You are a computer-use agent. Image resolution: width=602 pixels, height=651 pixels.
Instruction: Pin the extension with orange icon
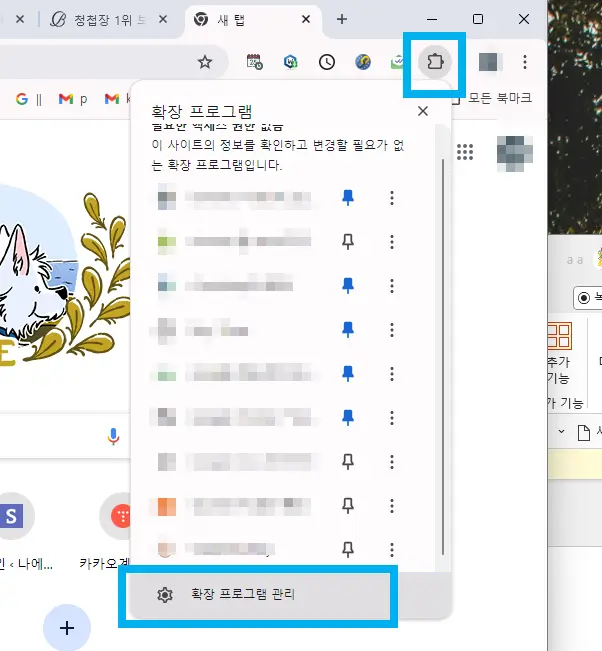[348, 505]
